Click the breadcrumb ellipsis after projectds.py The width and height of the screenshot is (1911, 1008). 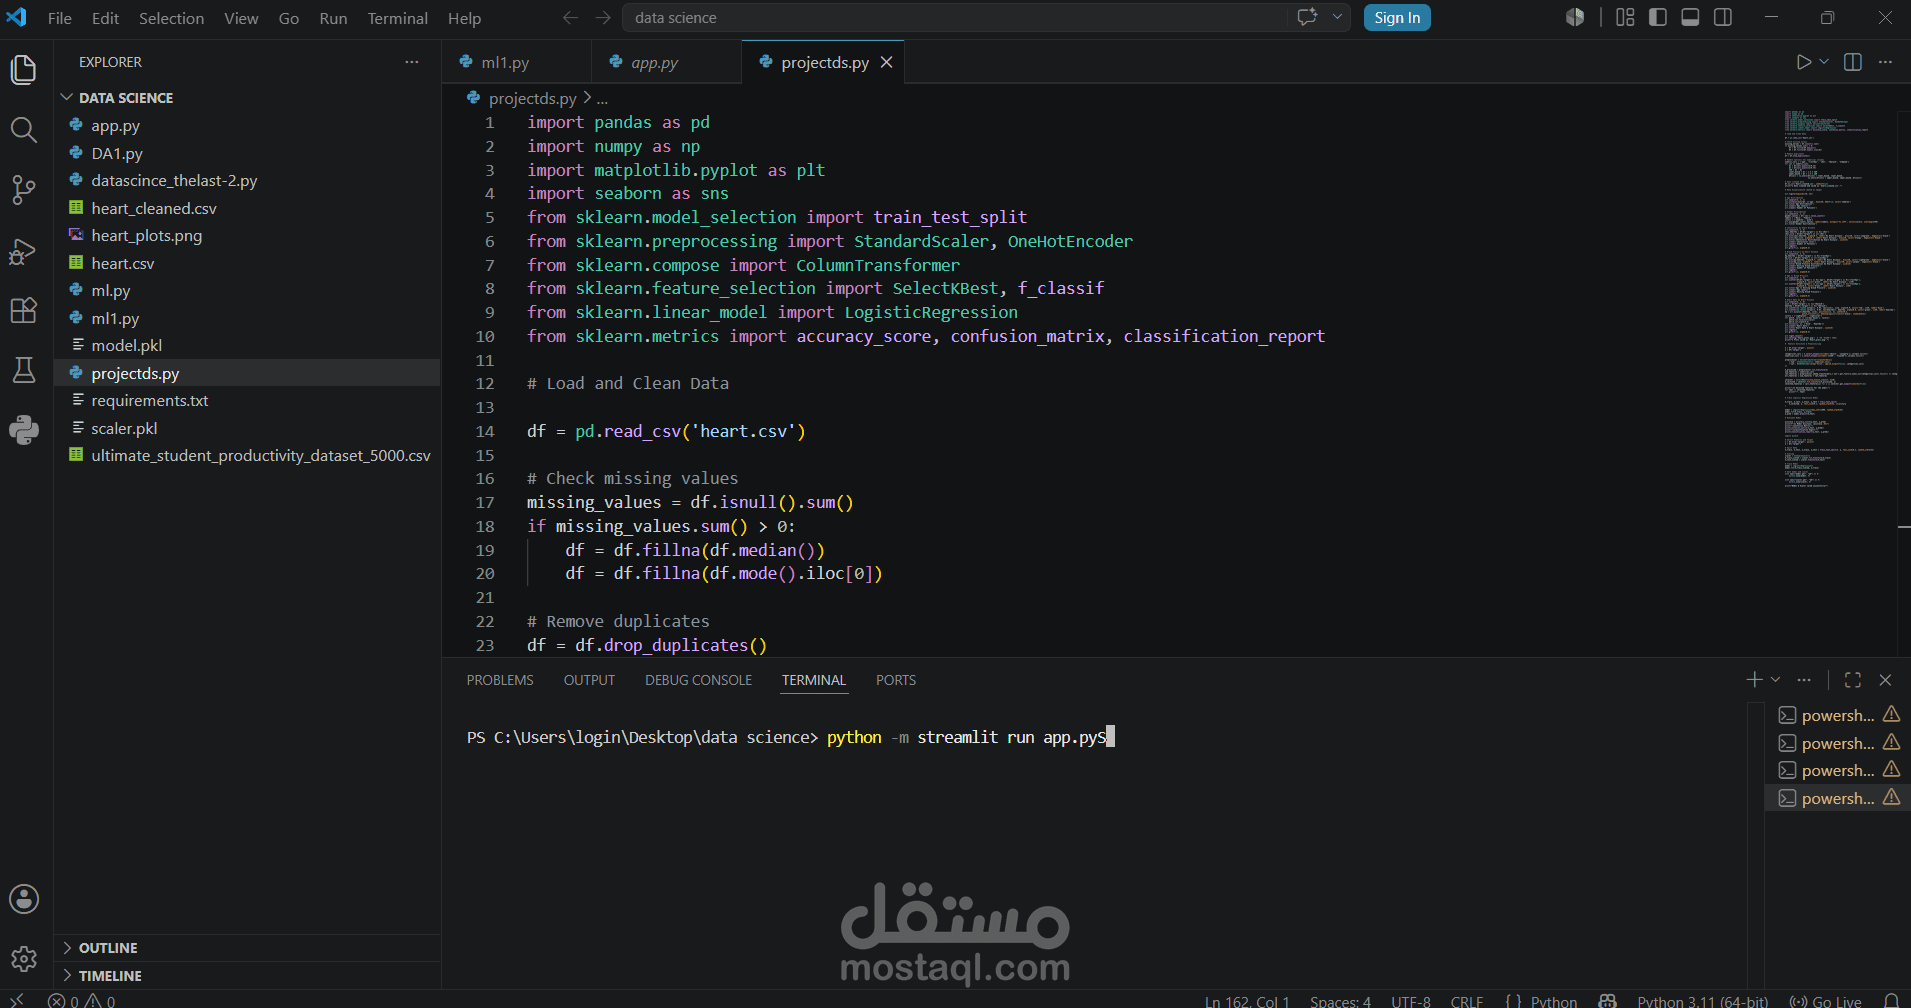coord(602,98)
